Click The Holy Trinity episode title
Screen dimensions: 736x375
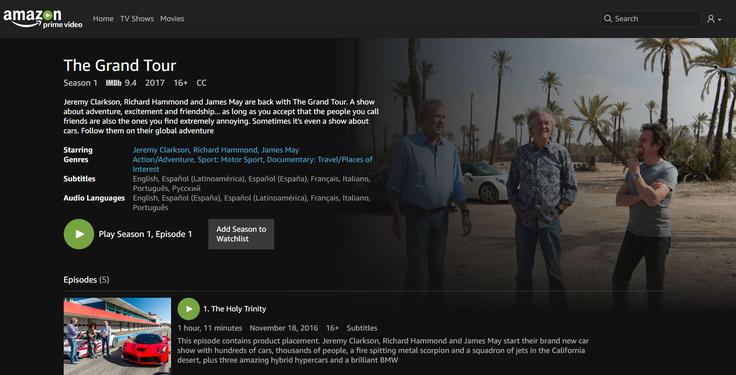tap(235, 309)
